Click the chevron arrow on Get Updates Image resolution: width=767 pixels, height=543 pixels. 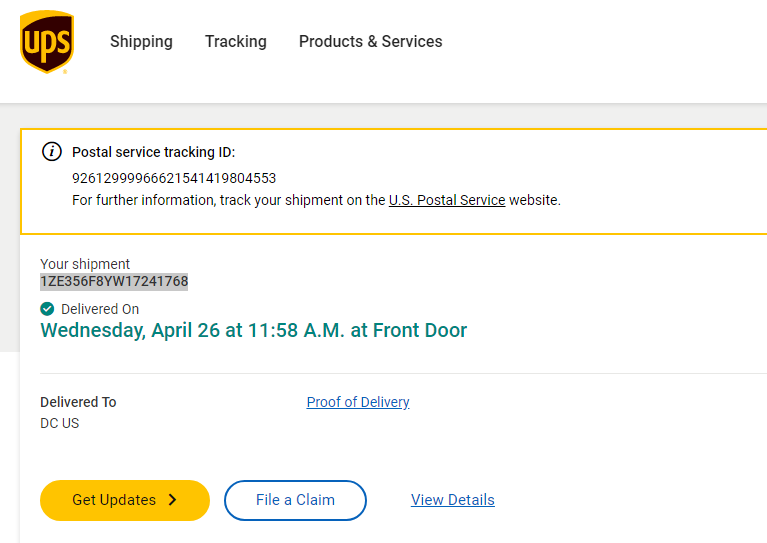pyautogui.click(x=172, y=500)
